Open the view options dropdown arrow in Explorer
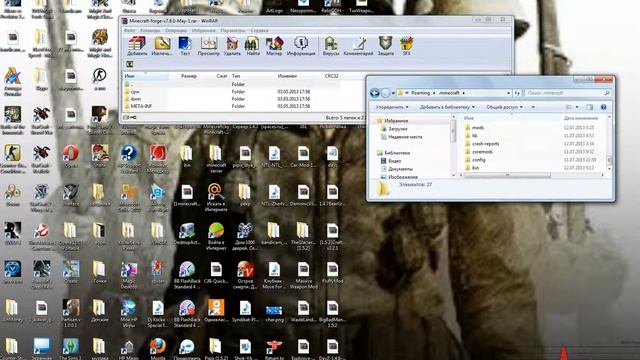640x360 pixels. click(x=577, y=107)
